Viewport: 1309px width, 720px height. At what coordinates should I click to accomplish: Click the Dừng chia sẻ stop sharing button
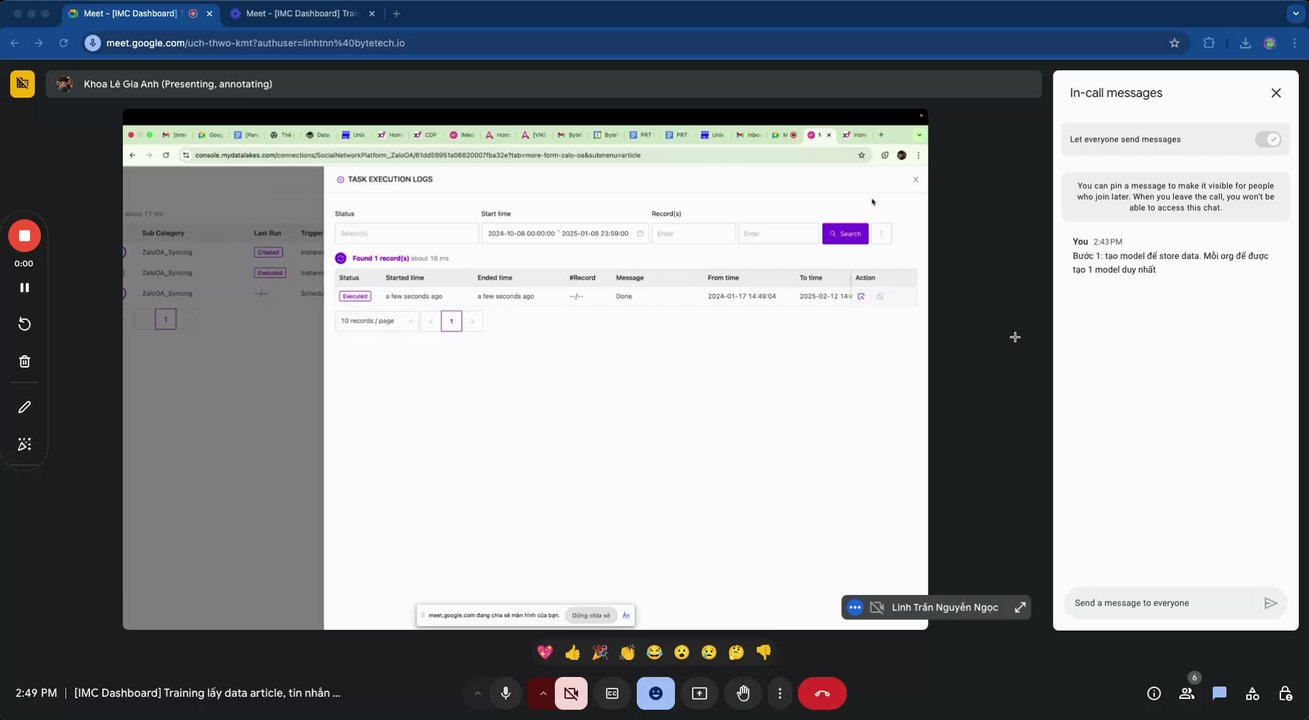(x=591, y=615)
